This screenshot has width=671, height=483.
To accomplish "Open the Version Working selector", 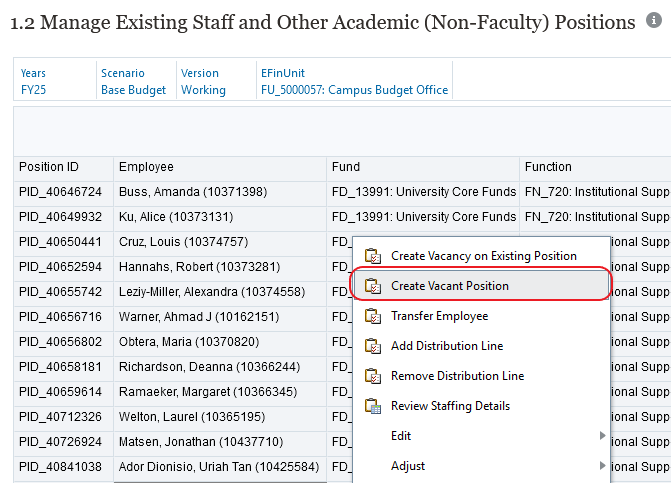I will click(x=203, y=90).
